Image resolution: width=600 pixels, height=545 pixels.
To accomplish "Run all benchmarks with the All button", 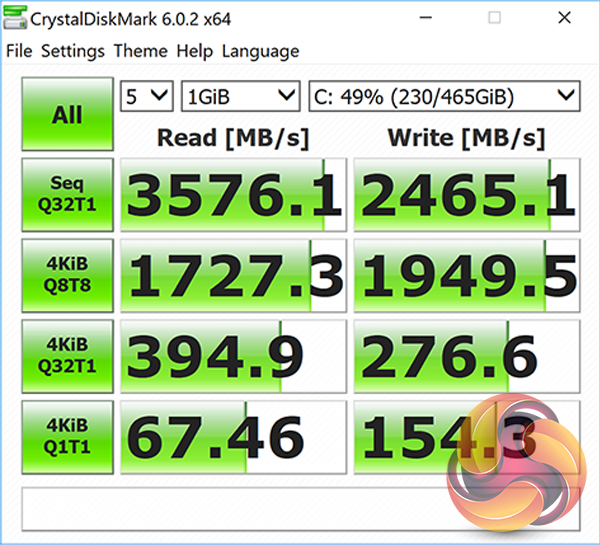I will pos(67,114).
